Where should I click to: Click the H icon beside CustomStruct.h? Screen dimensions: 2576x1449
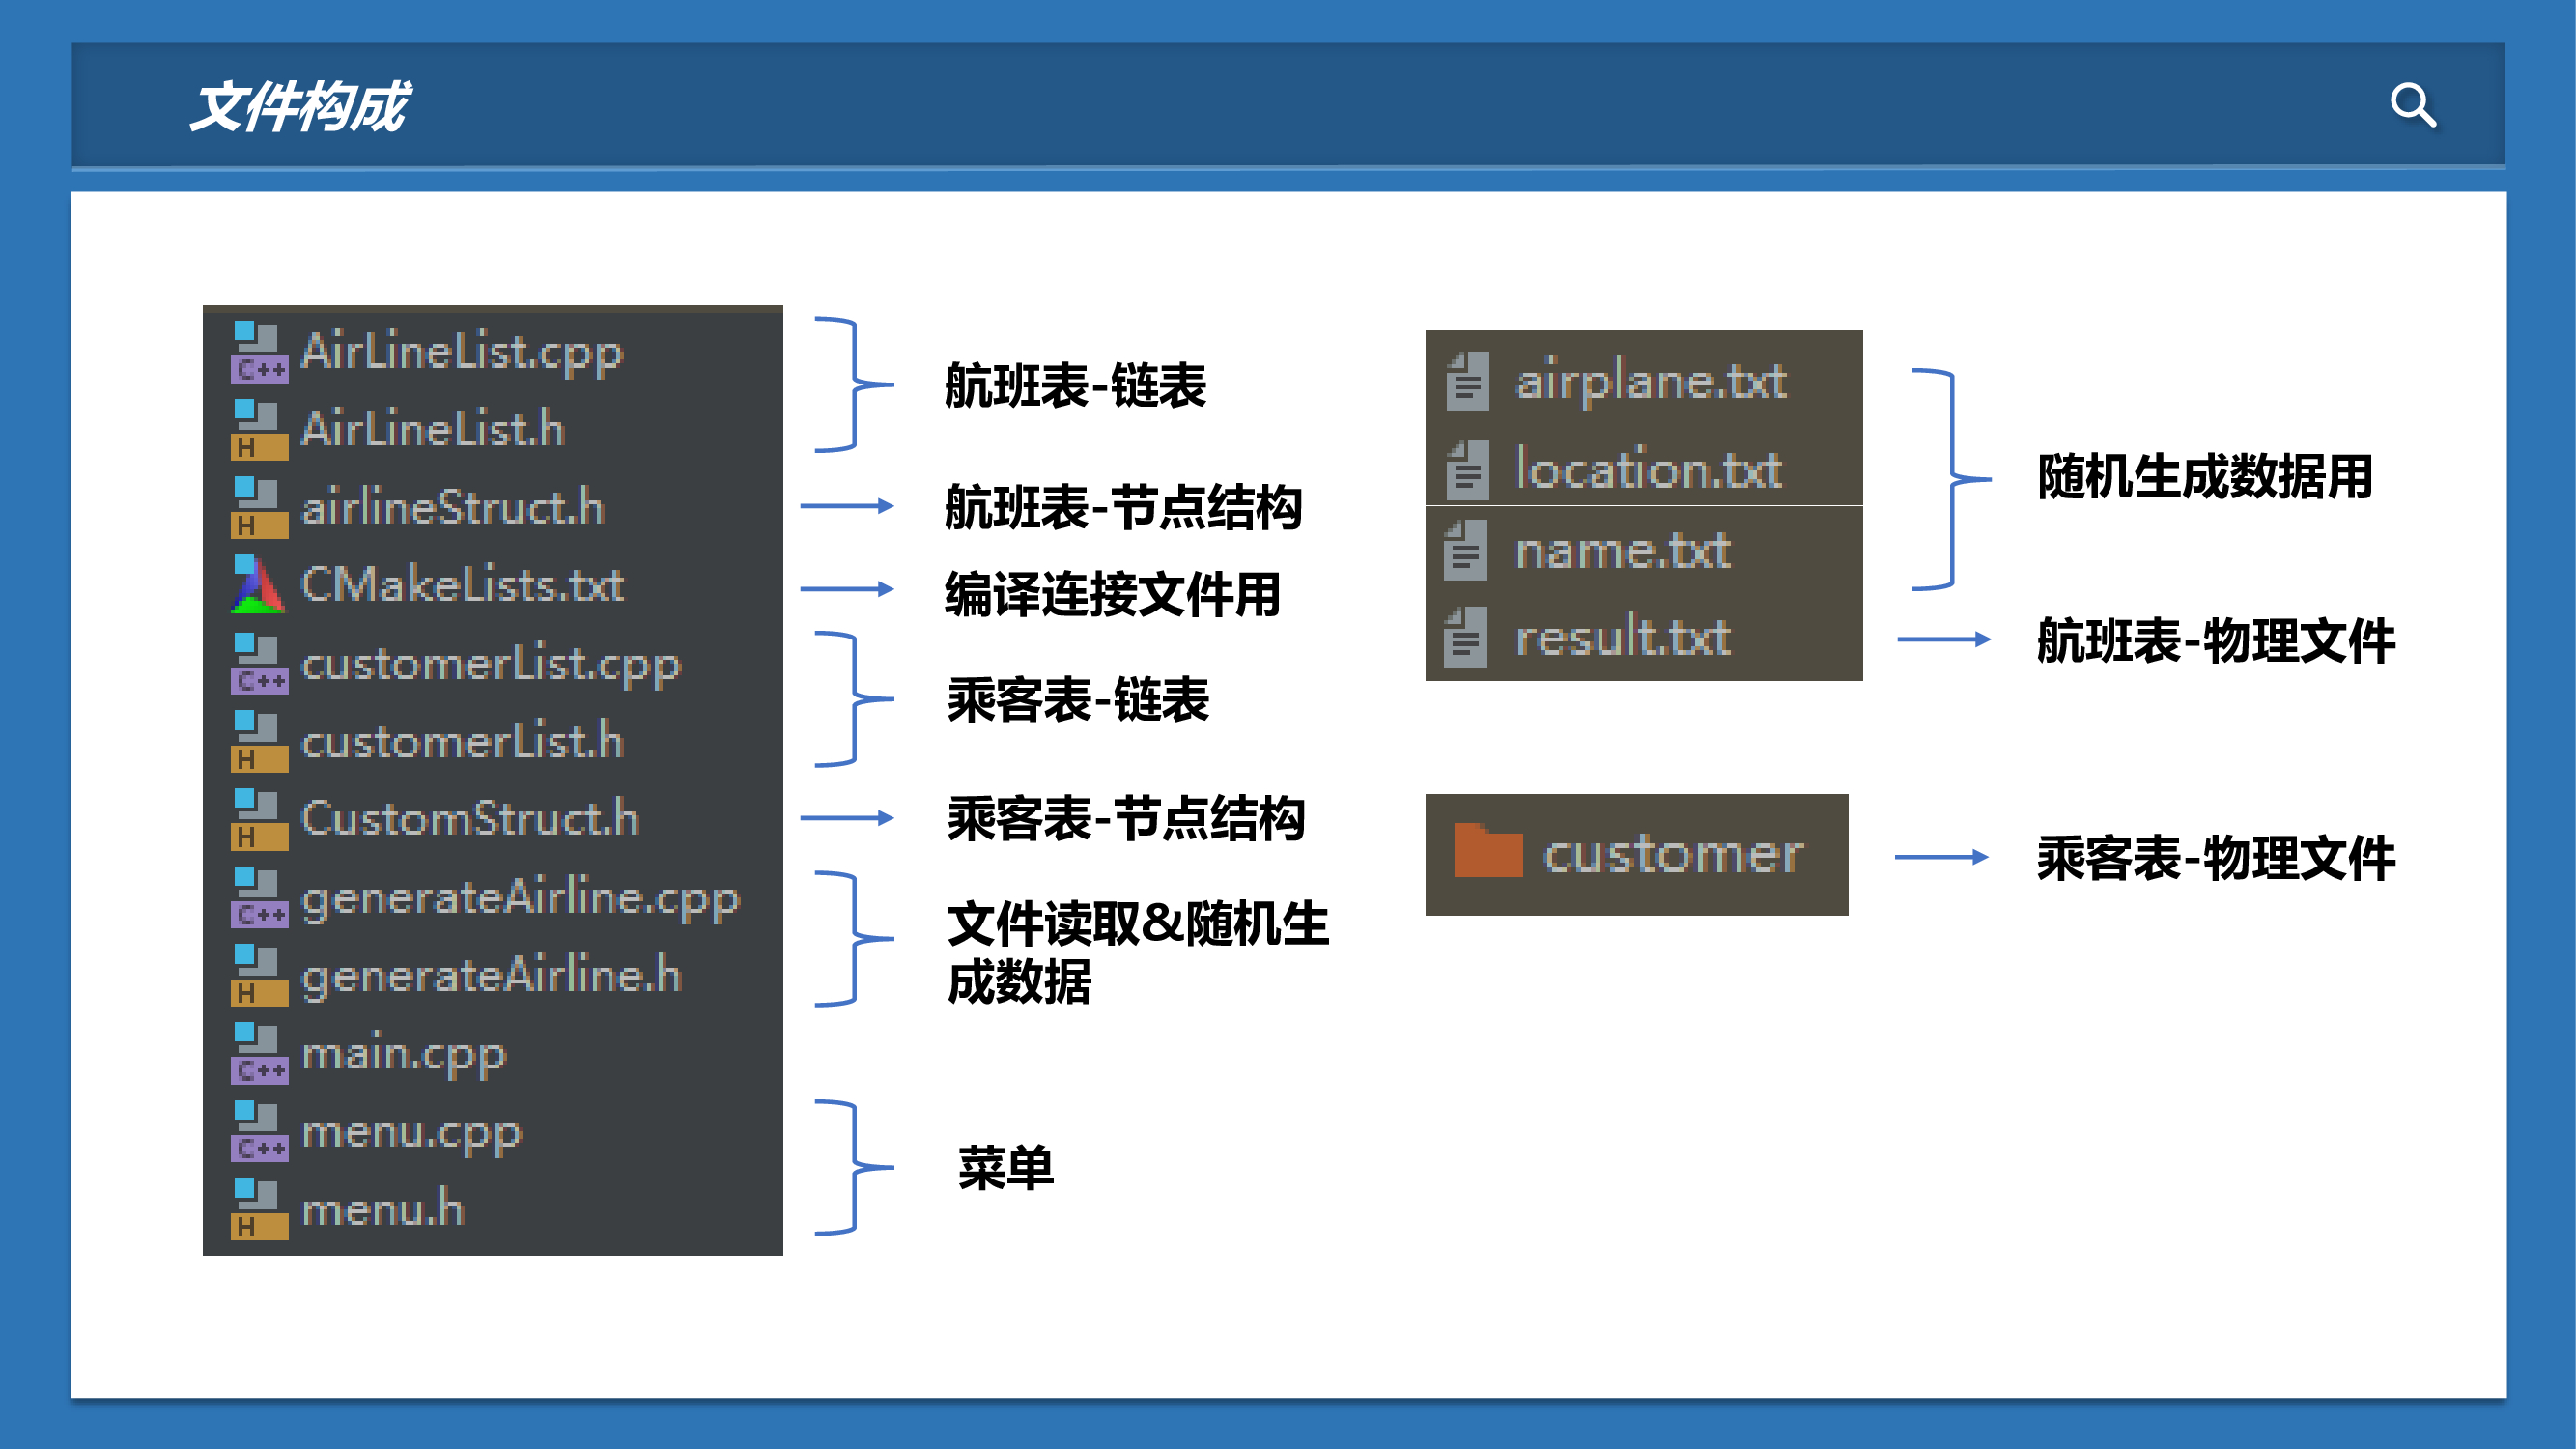pyautogui.click(x=259, y=819)
